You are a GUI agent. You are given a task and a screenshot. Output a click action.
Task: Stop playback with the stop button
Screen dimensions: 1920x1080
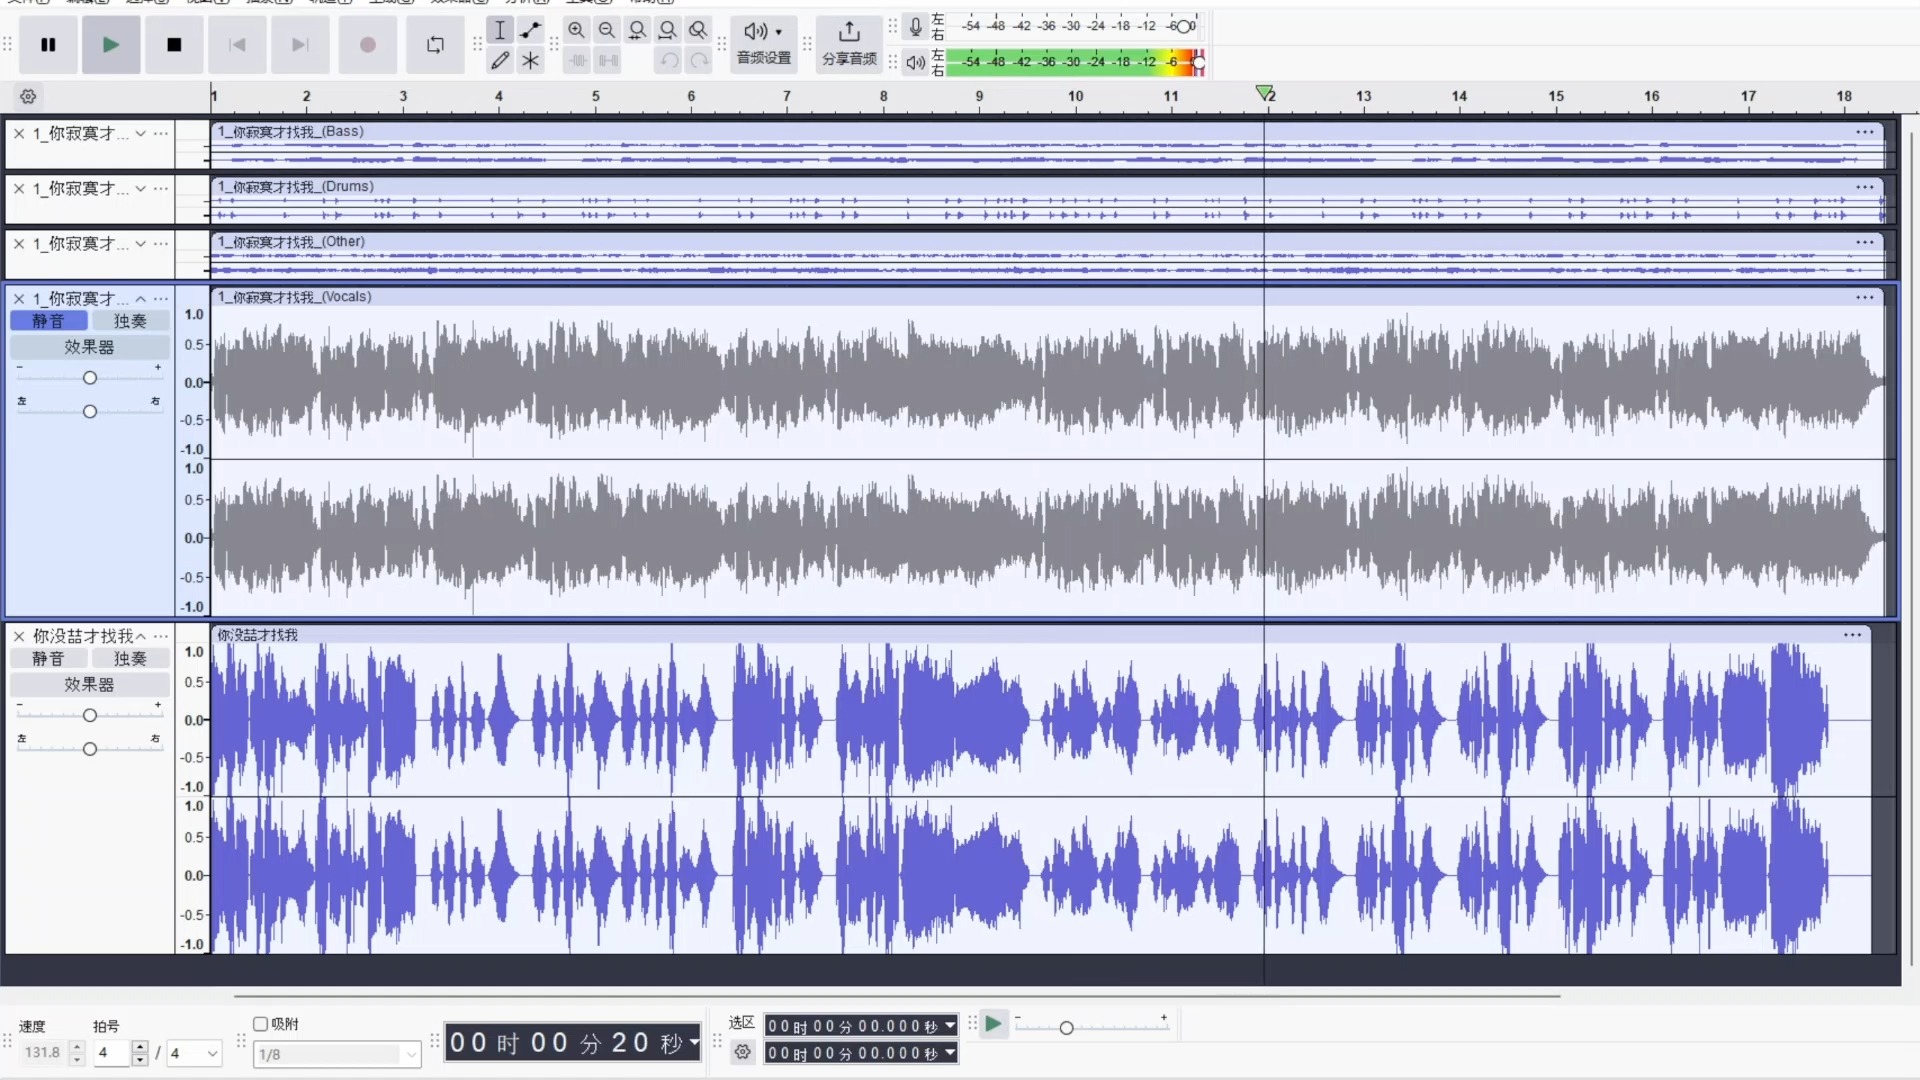(x=174, y=45)
